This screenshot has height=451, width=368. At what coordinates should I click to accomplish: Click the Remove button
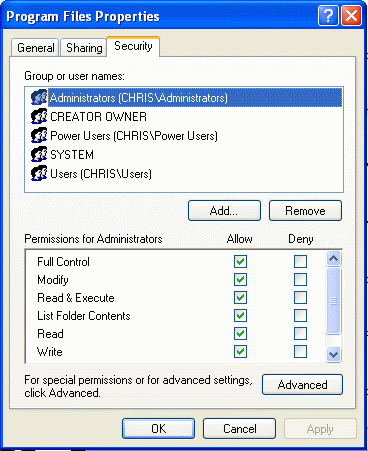[305, 211]
